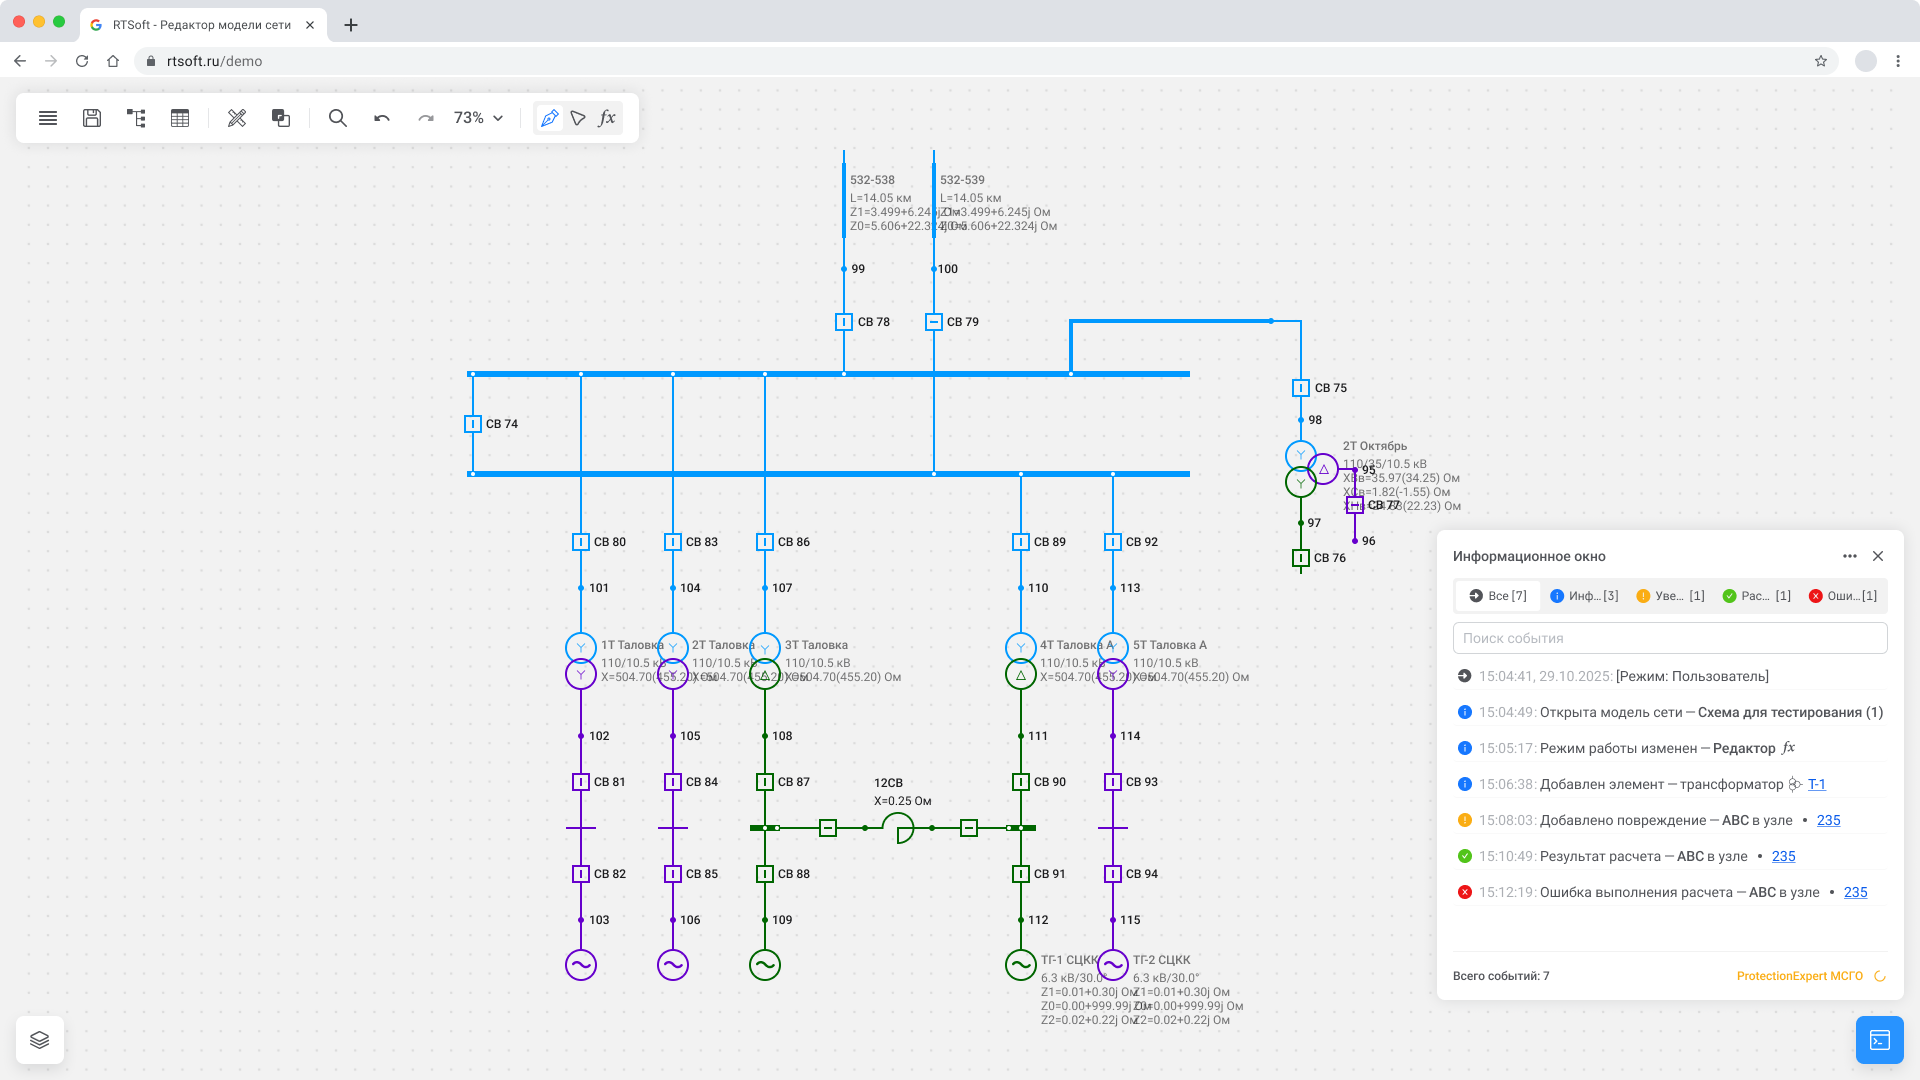
Task: Select breaker СВ 76 symbol
Action: click(1301, 558)
